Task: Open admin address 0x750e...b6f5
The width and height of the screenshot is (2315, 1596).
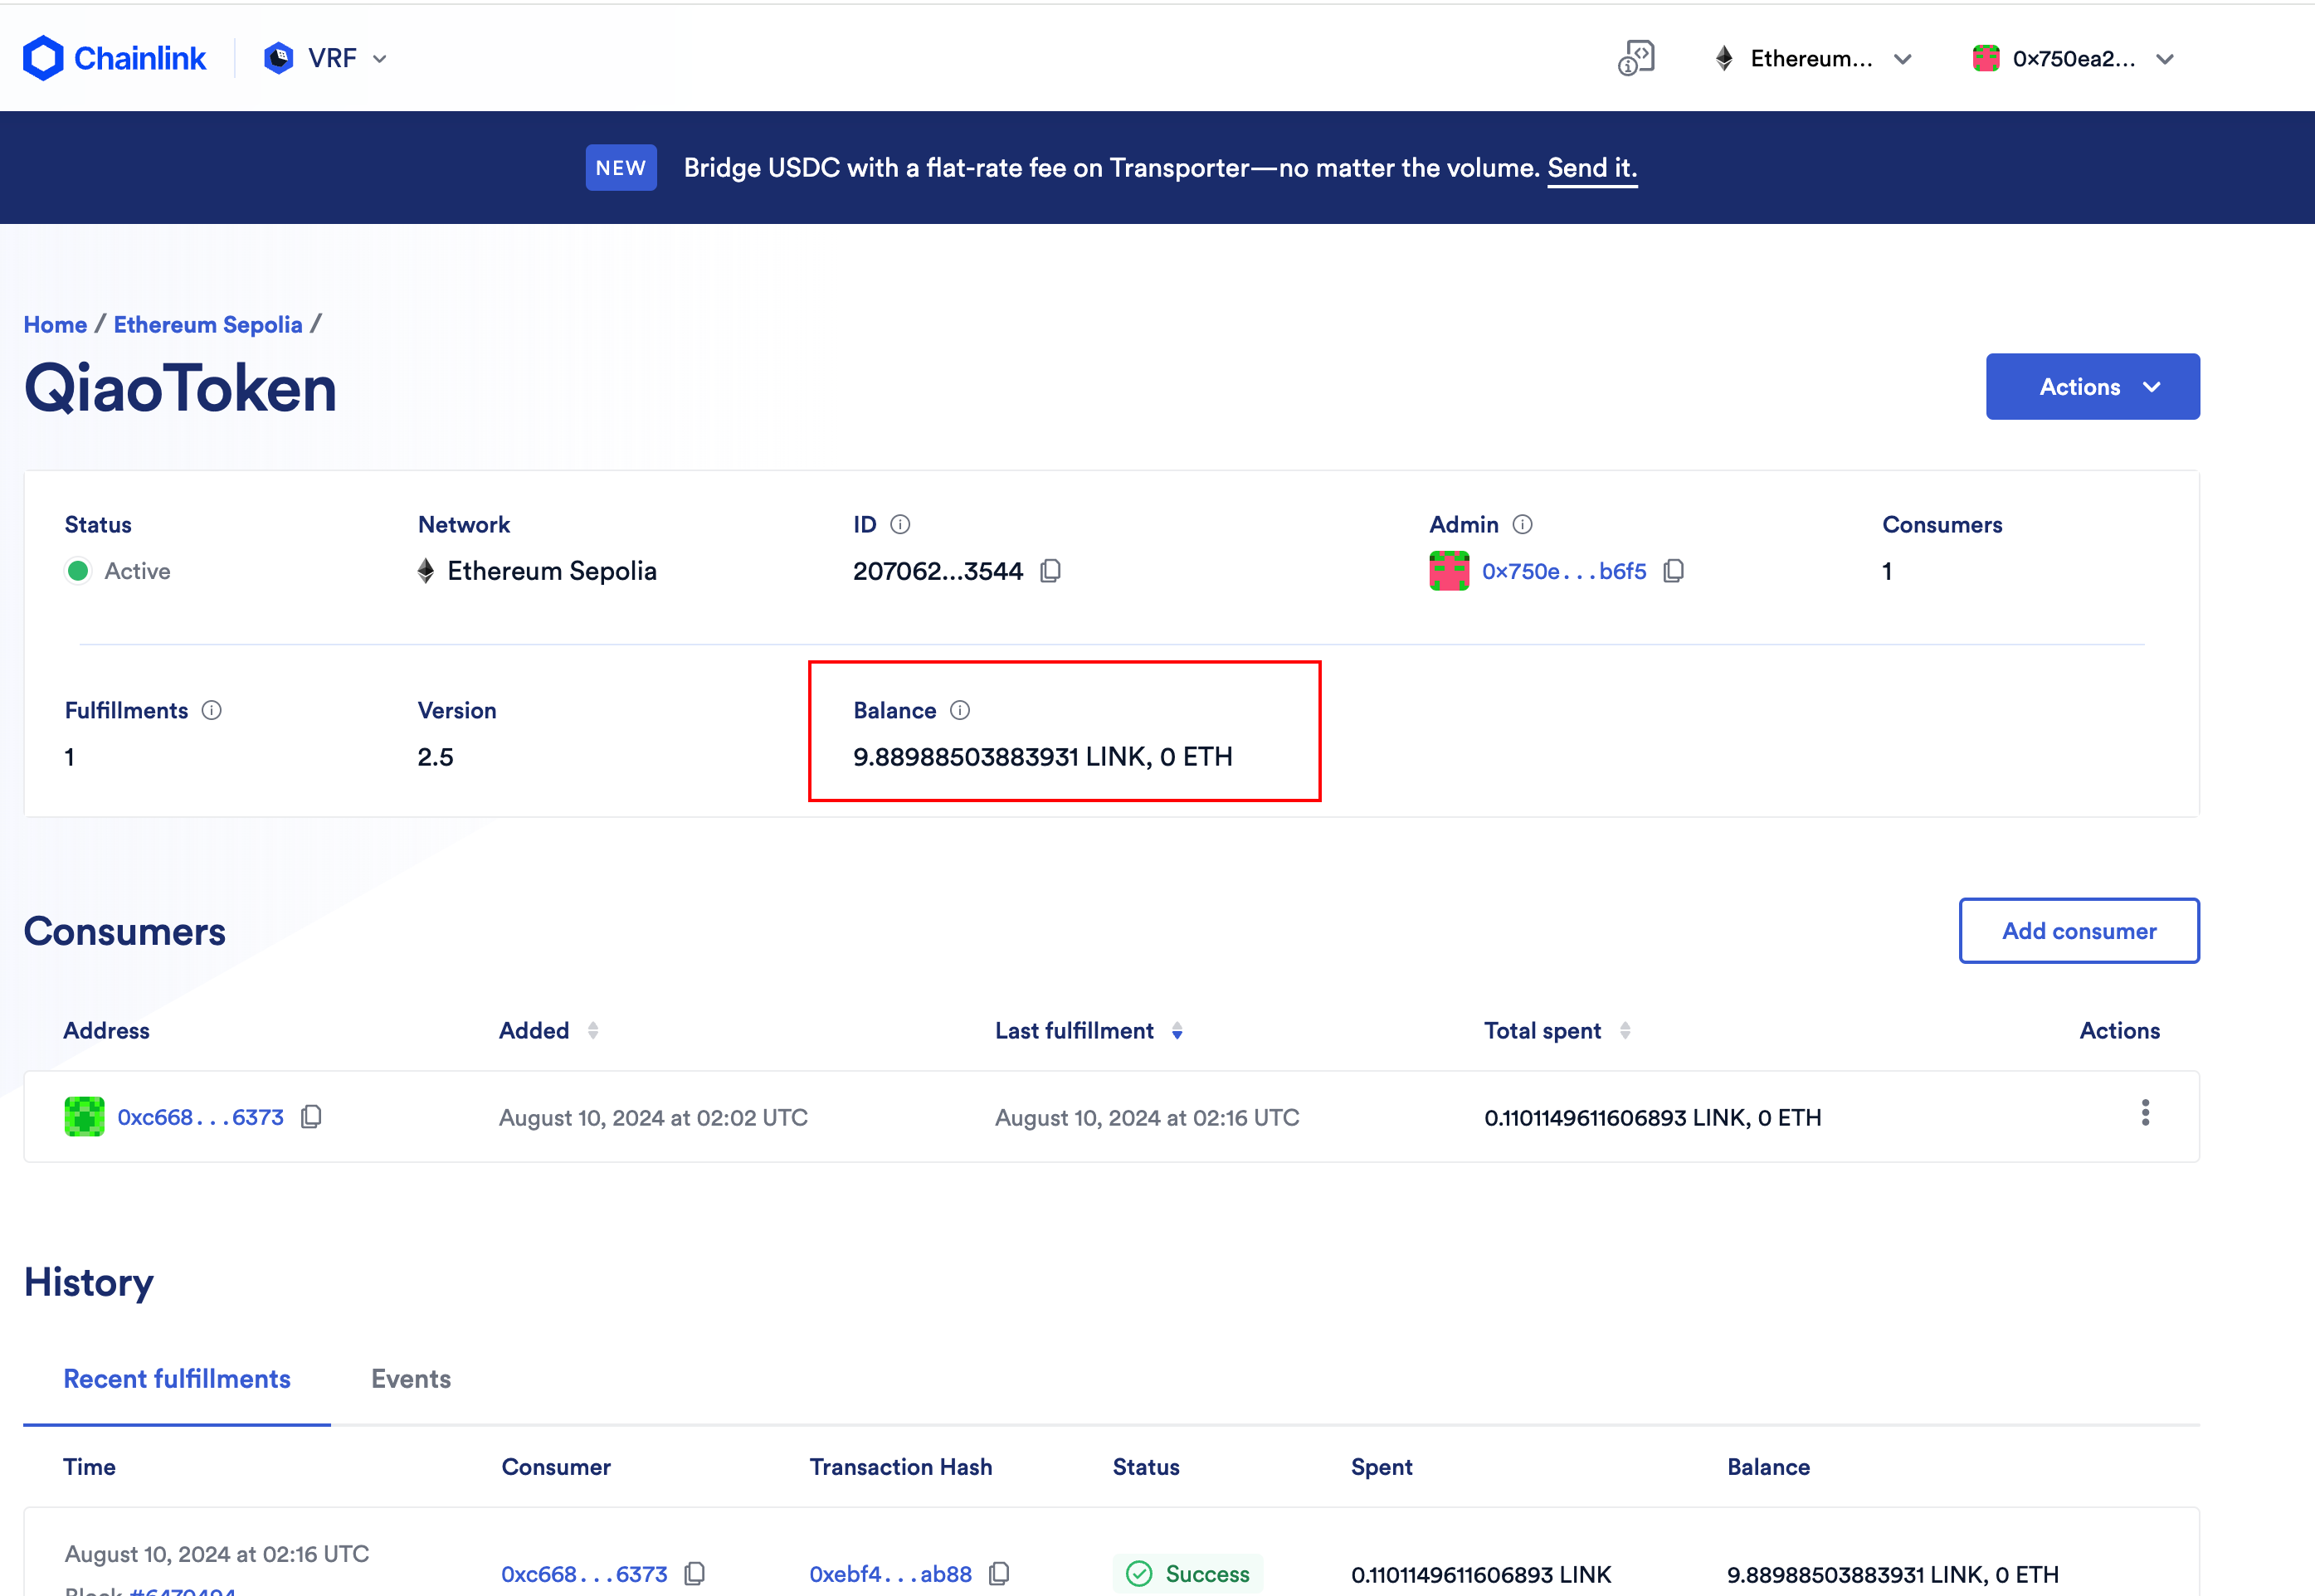Action: point(1564,571)
